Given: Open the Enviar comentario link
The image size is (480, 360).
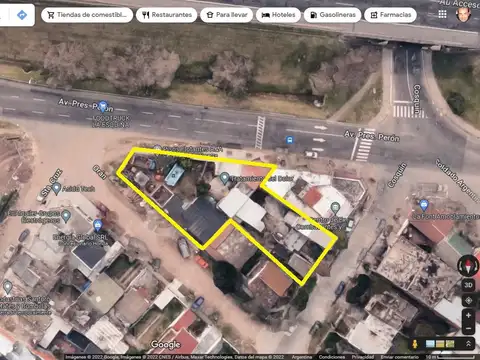Looking at the screenshot, I should point(399,357).
